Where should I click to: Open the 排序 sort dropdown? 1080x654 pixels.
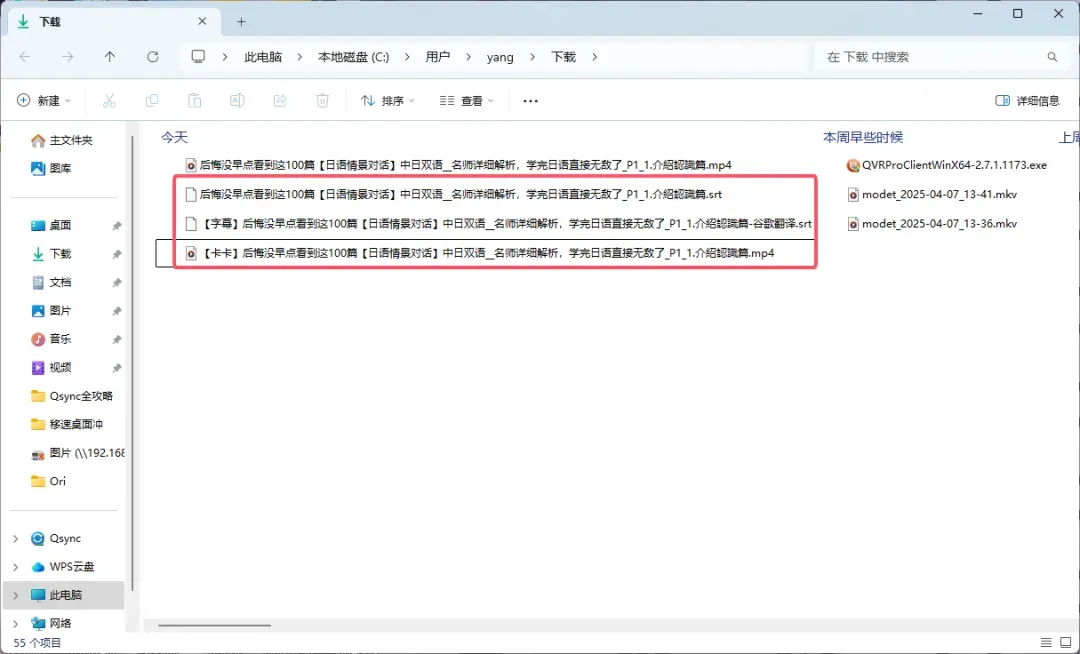[387, 101]
